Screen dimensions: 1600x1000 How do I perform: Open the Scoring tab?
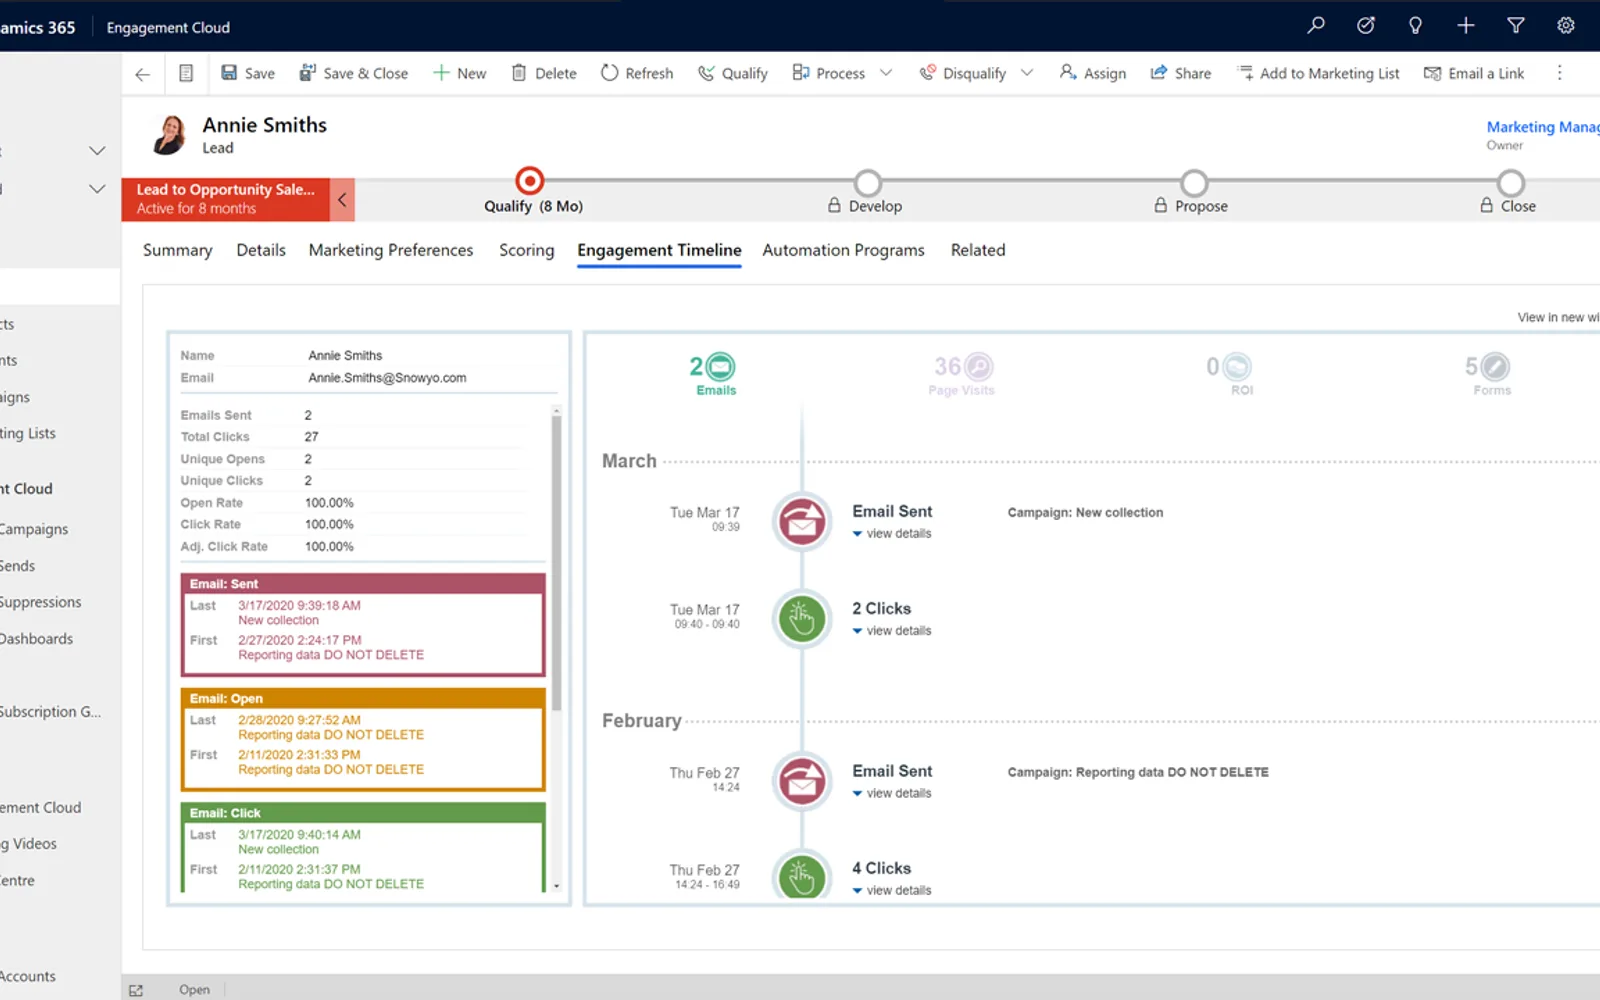(527, 250)
